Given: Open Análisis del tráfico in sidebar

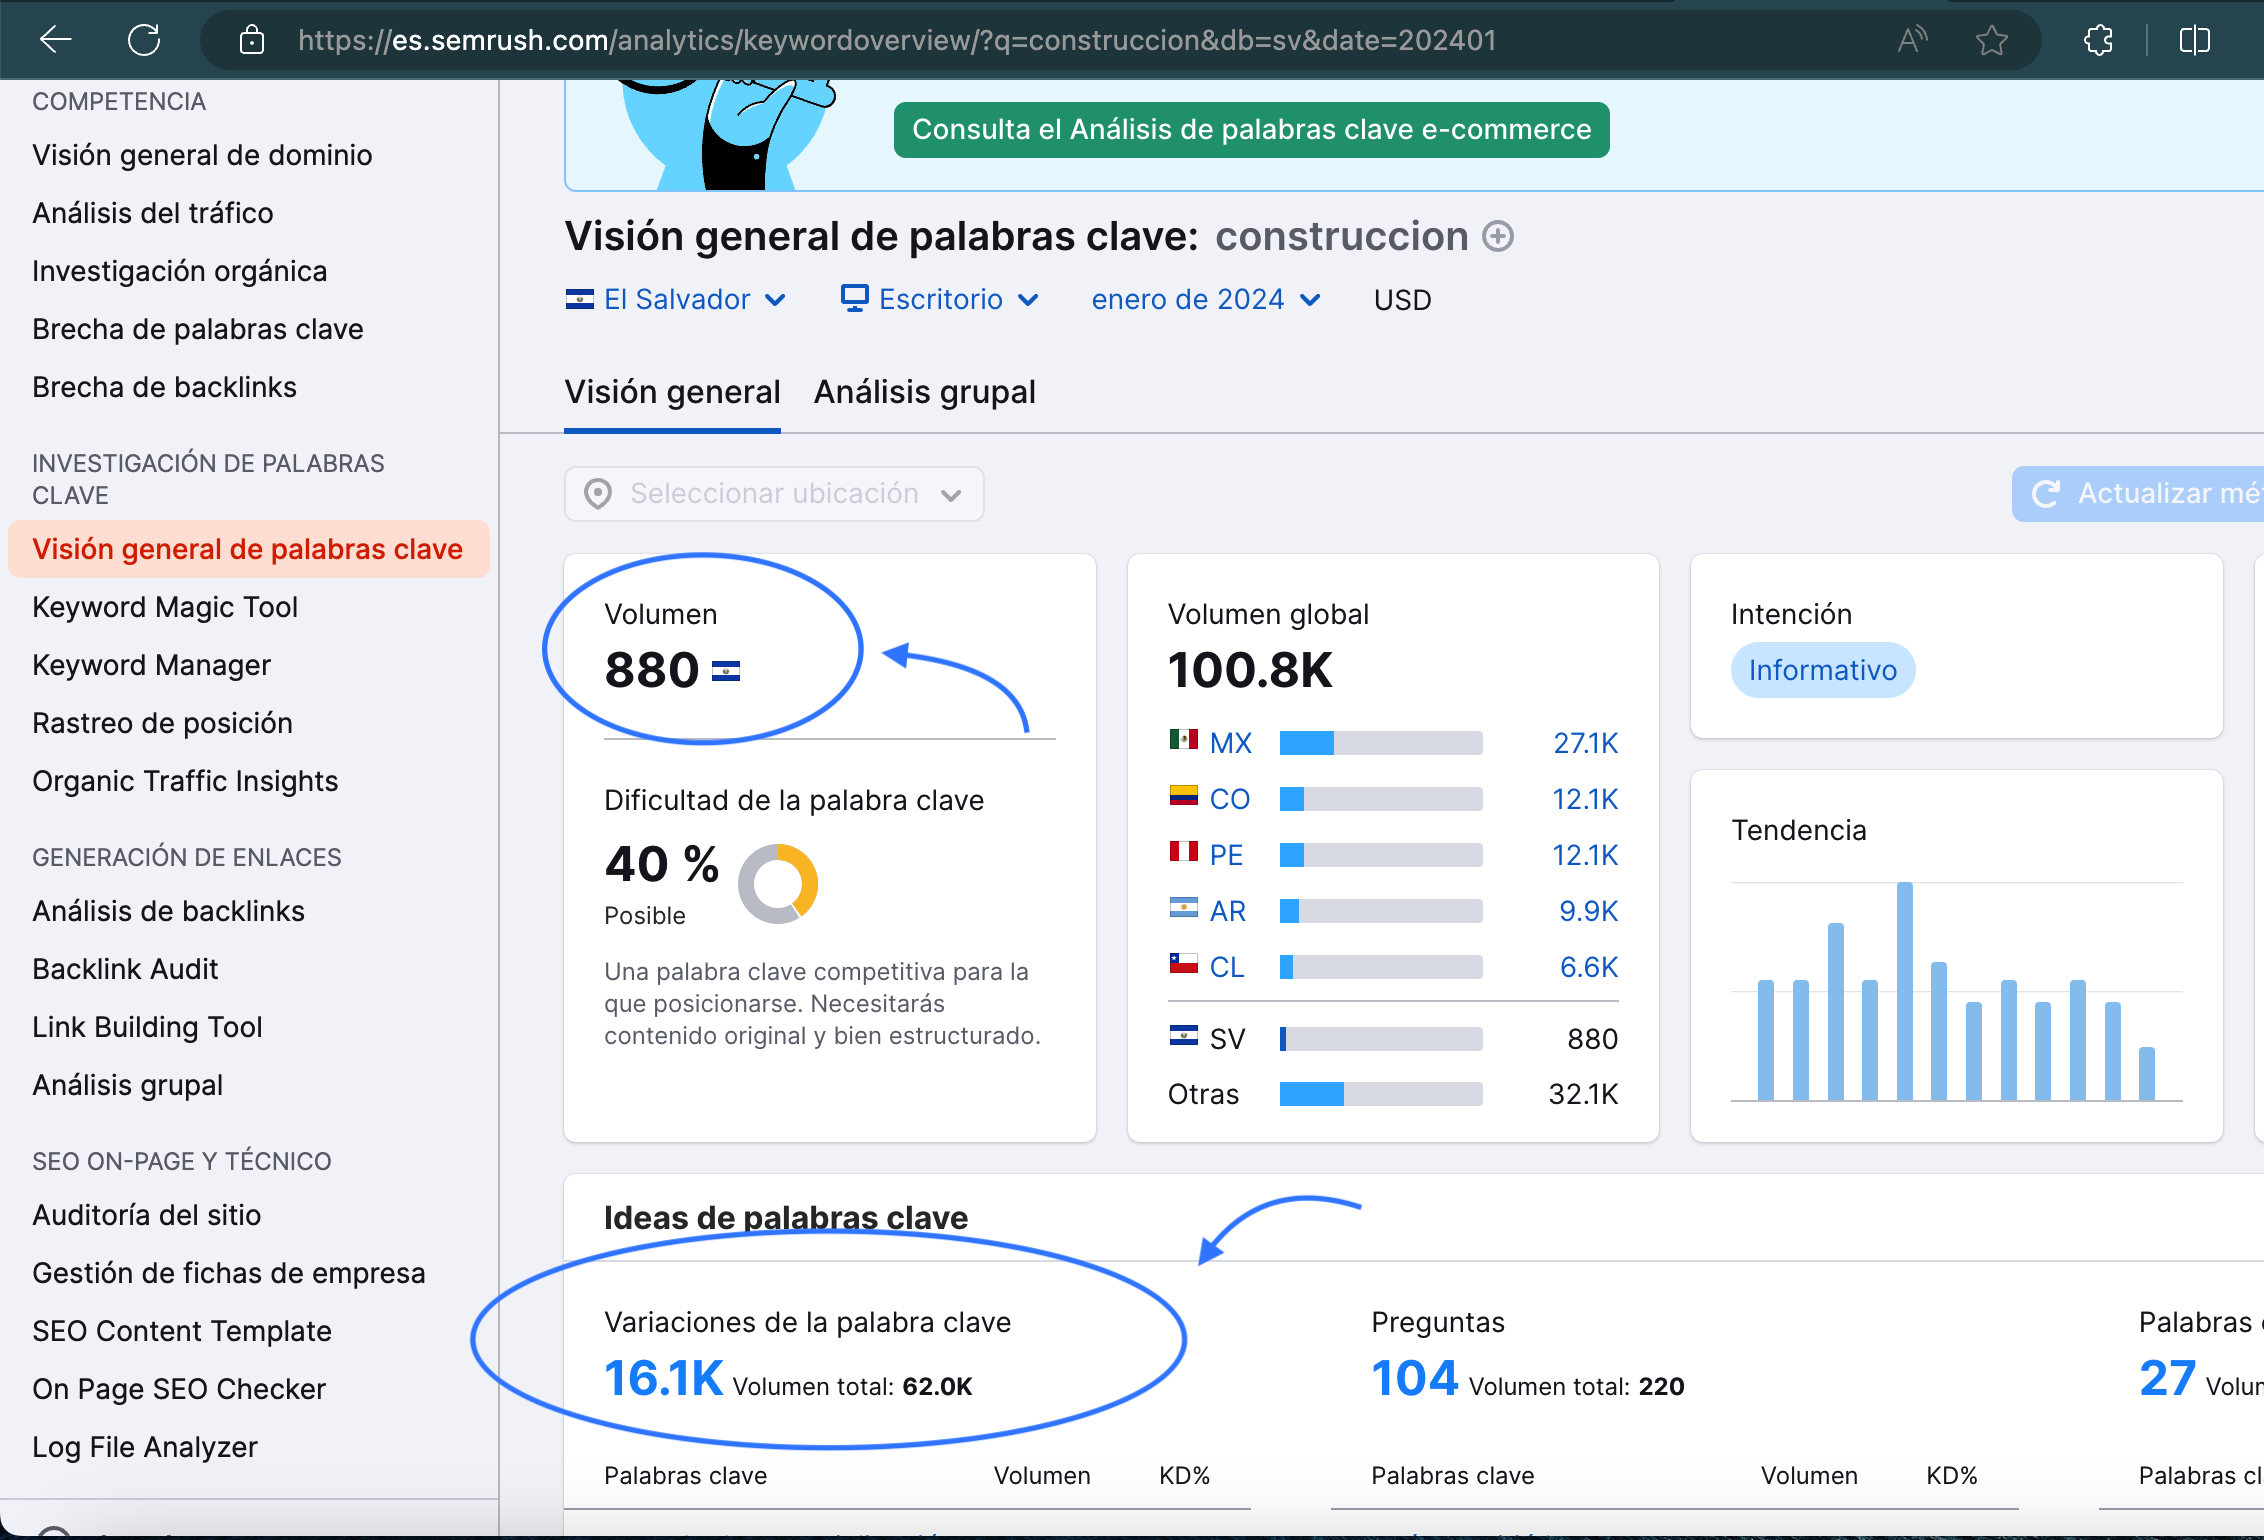Looking at the screenshot, I should pyautogui.click(x=153, y=213).
